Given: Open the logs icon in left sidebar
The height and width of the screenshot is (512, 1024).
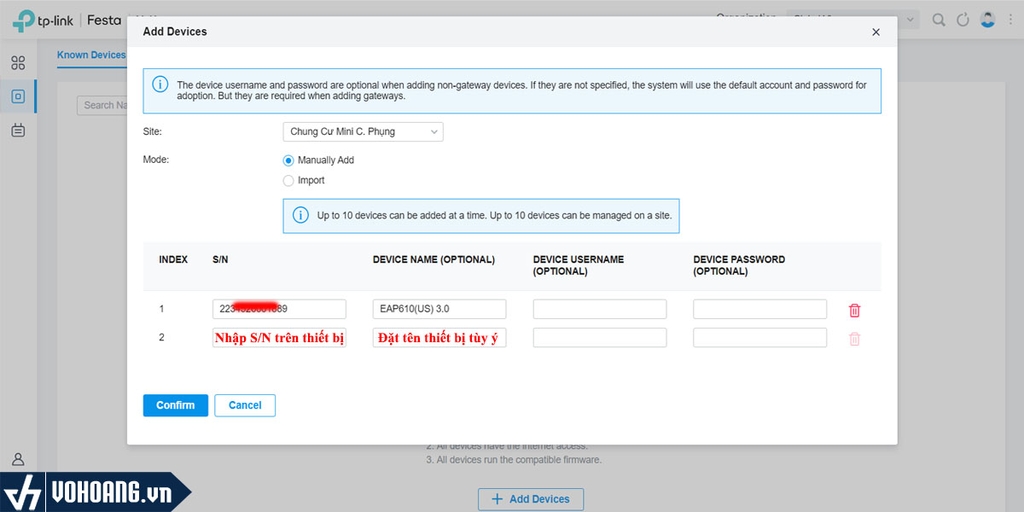Looking at the screenshot, I should 18,131.
